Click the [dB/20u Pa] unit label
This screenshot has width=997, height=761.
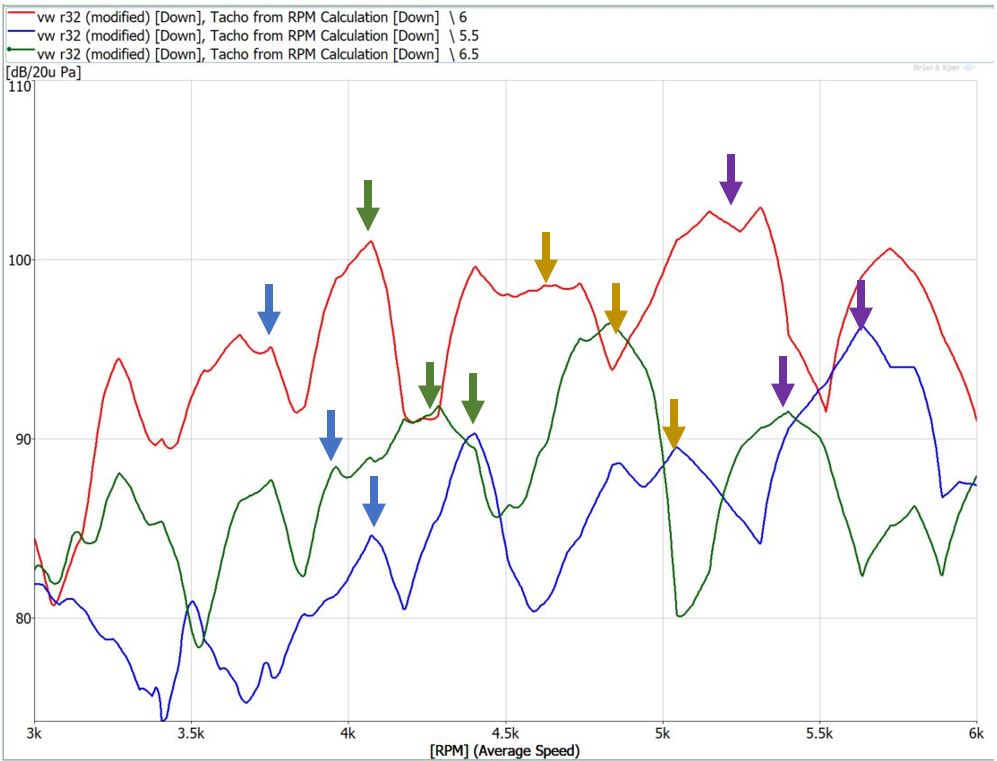(x=43, y=72)
